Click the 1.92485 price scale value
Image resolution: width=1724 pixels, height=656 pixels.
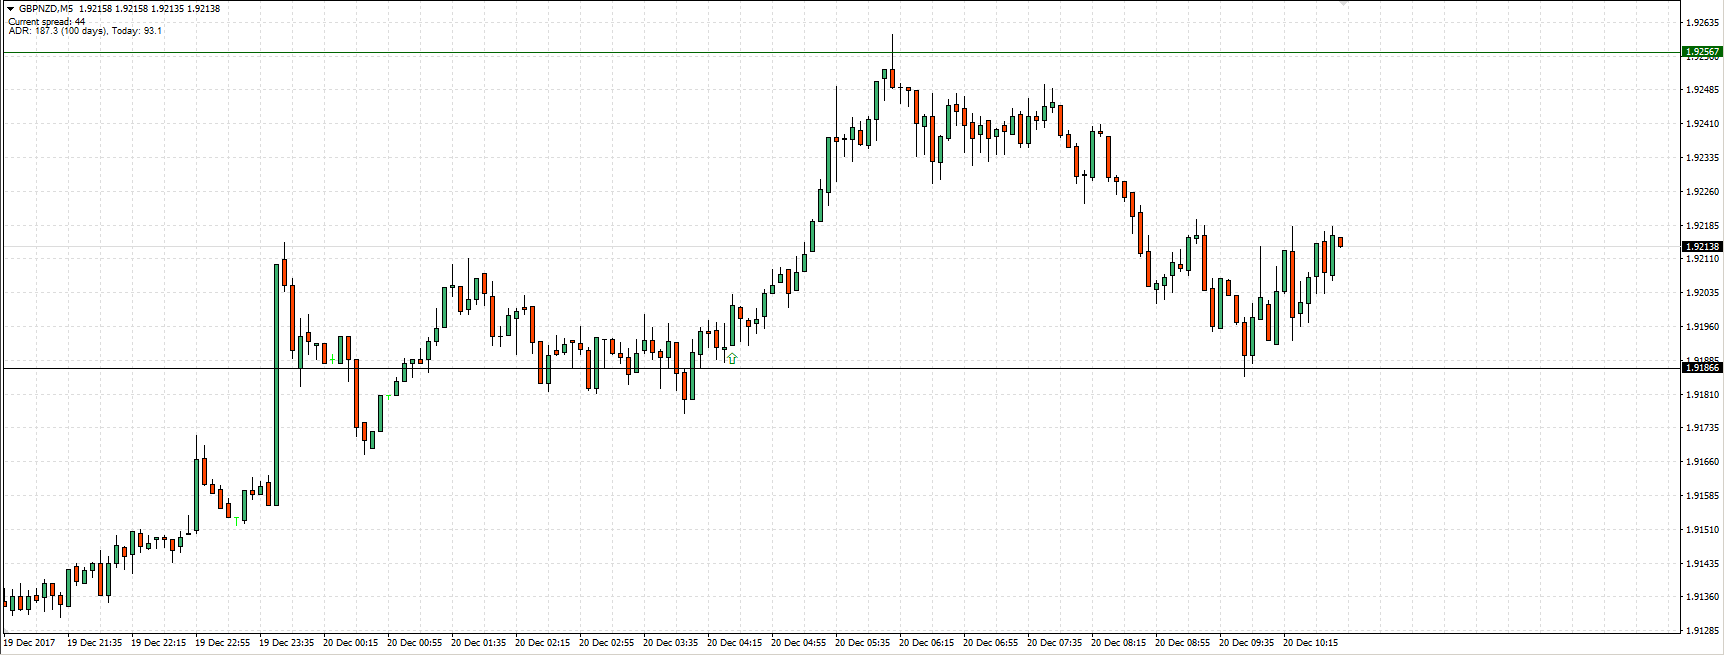[x=1703, y=90]
